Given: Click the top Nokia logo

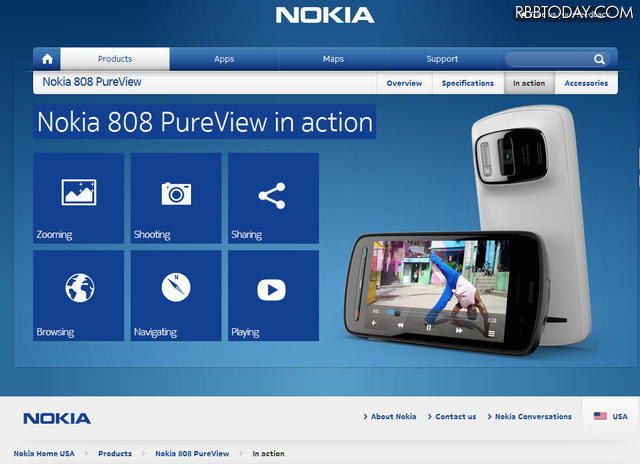Looking at the screenshot, I should tap(325, 15).
